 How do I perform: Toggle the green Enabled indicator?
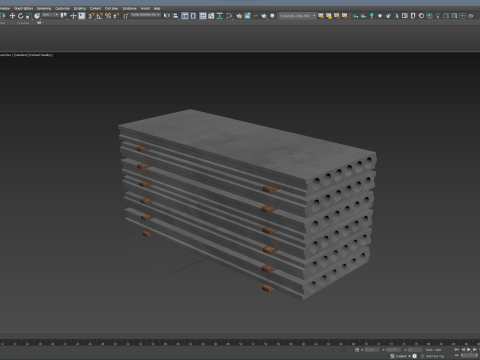pos(409,356)
